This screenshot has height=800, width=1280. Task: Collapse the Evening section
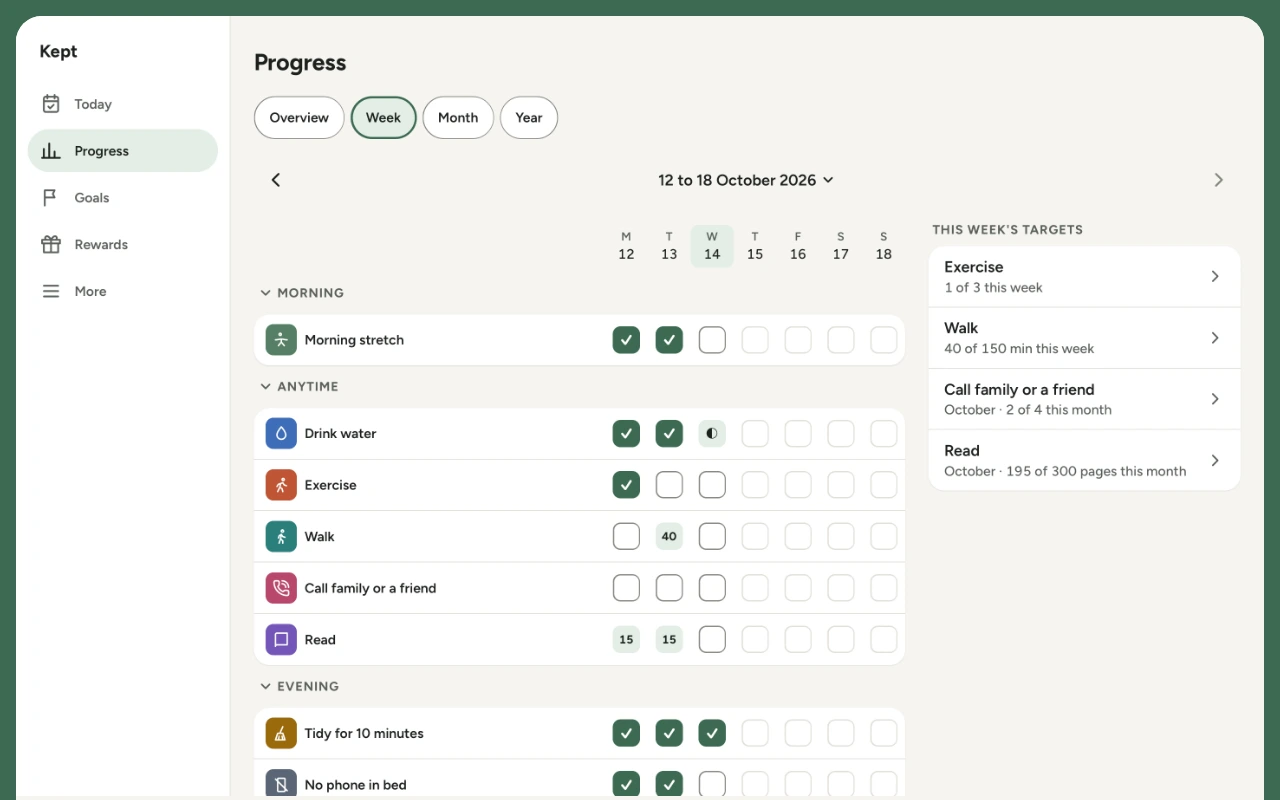299,686
